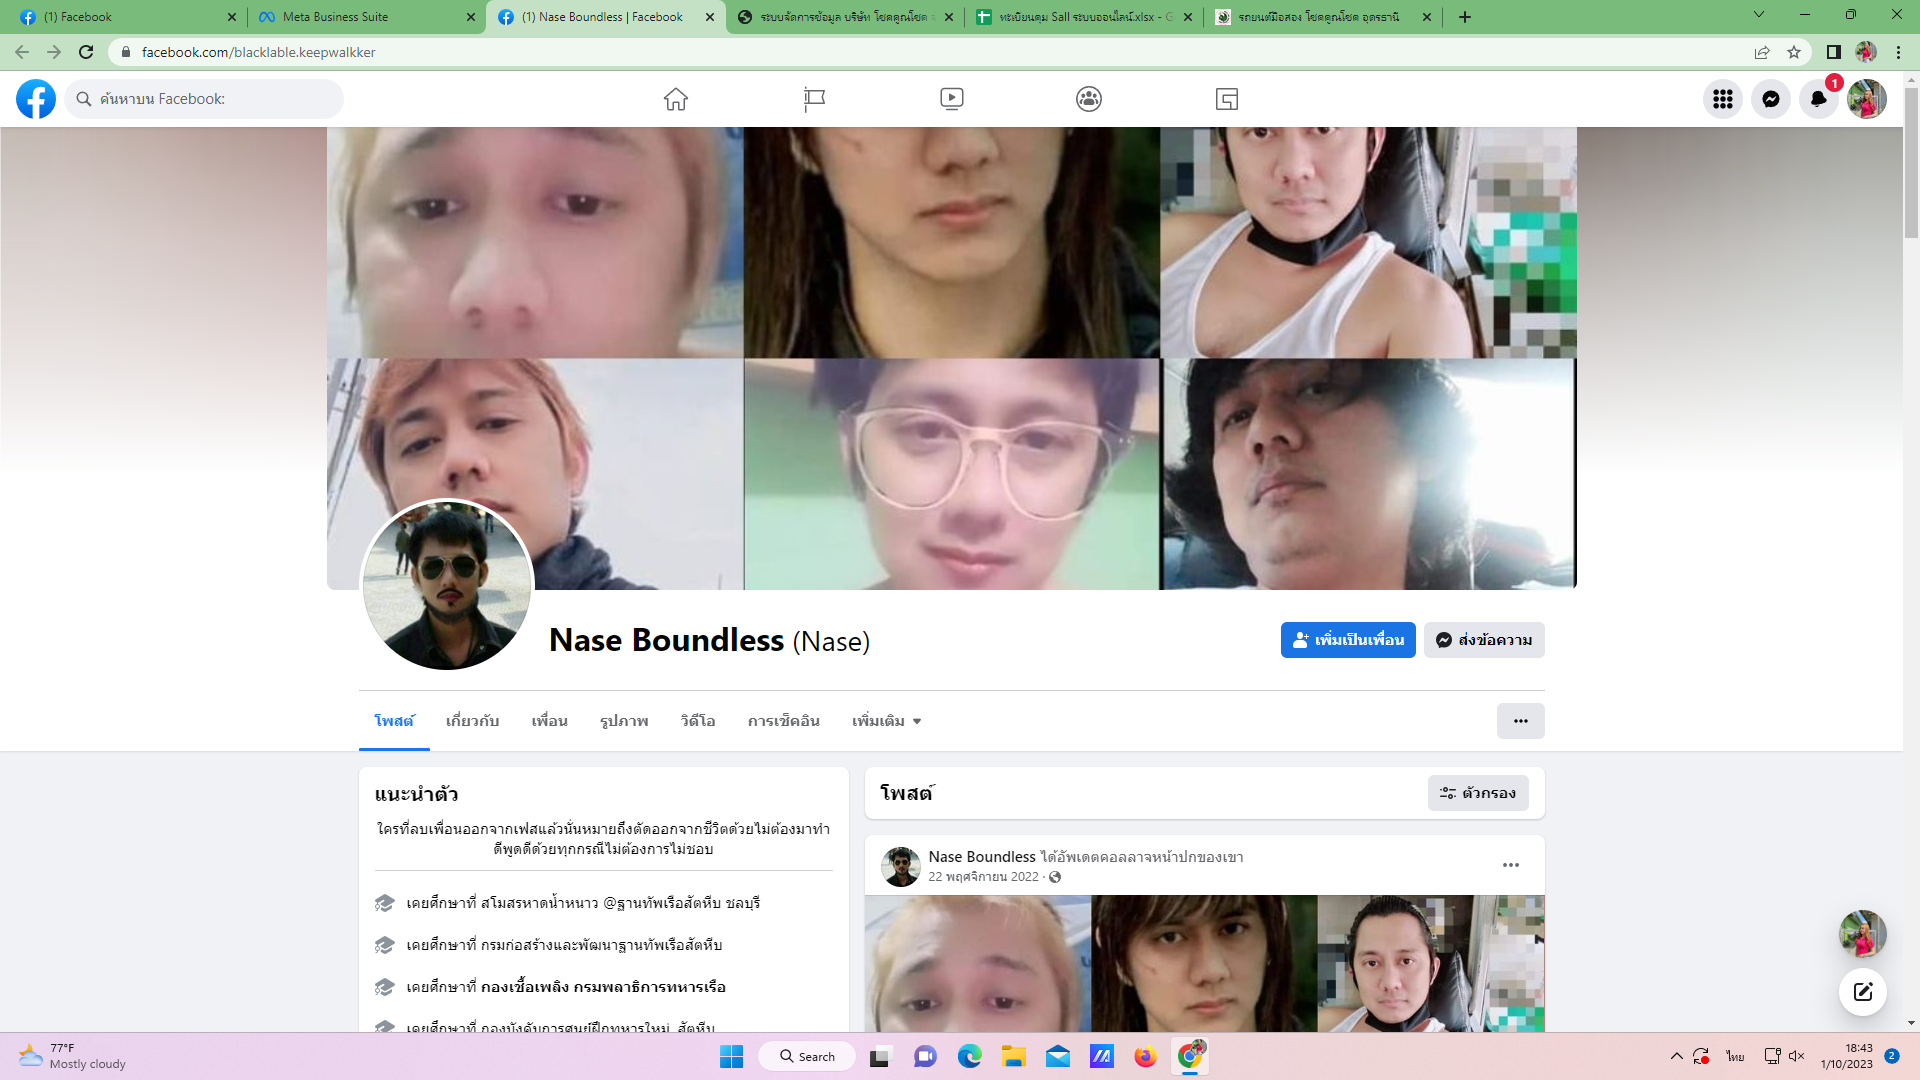Image resolution: width=1920 pixels, height=1080 pixels.
Task: Open the Pages flag icon
Action: pos(814,99)
